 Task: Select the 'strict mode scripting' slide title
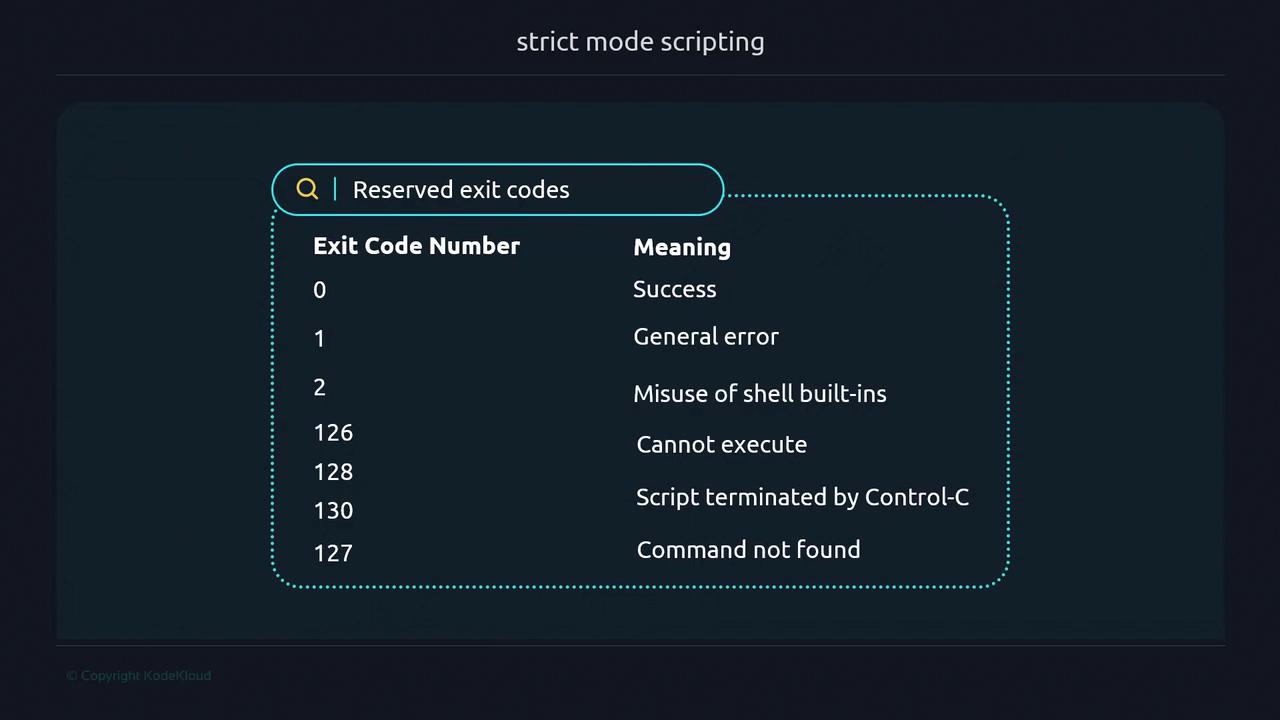640,42
